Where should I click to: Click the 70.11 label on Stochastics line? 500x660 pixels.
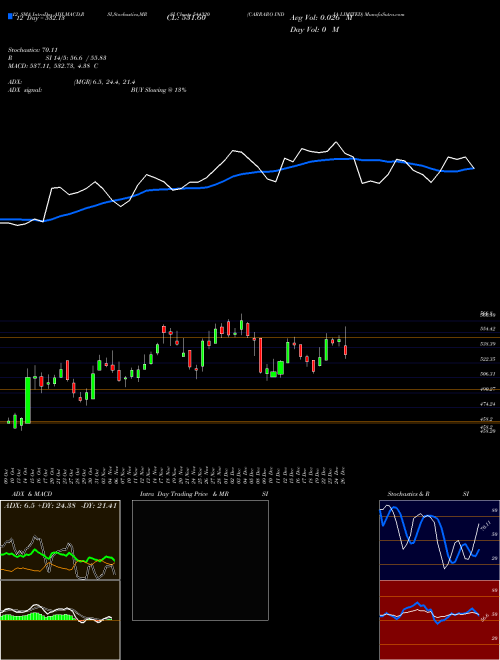pyautogui.click(x=485, y=525)
